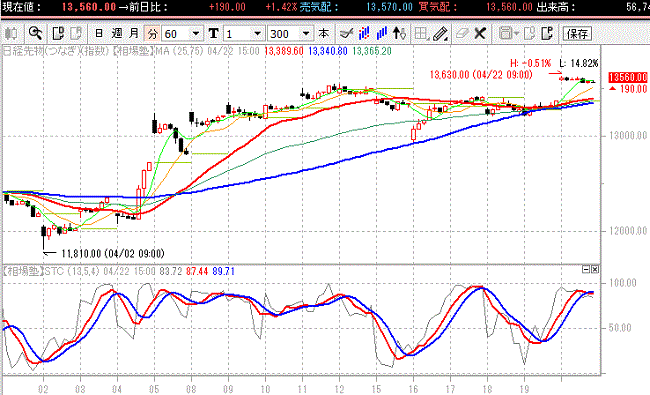Click the first copy-document toolbar icon

pyautogui.click(x=58, y=33)
